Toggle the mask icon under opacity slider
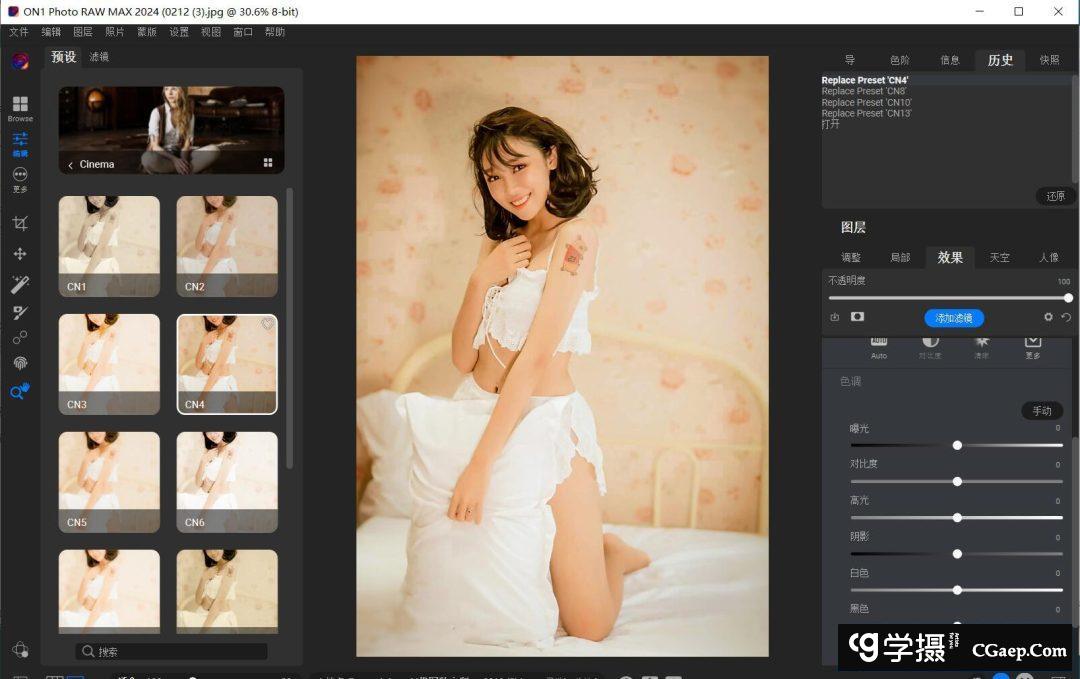Screen dimensions: 1080x679 point(857,317)
